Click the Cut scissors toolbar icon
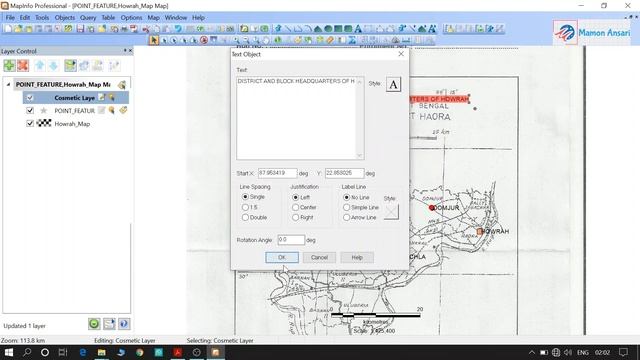Image resolution: width=640 pixels, height=360 pixels. coord(146,29)
